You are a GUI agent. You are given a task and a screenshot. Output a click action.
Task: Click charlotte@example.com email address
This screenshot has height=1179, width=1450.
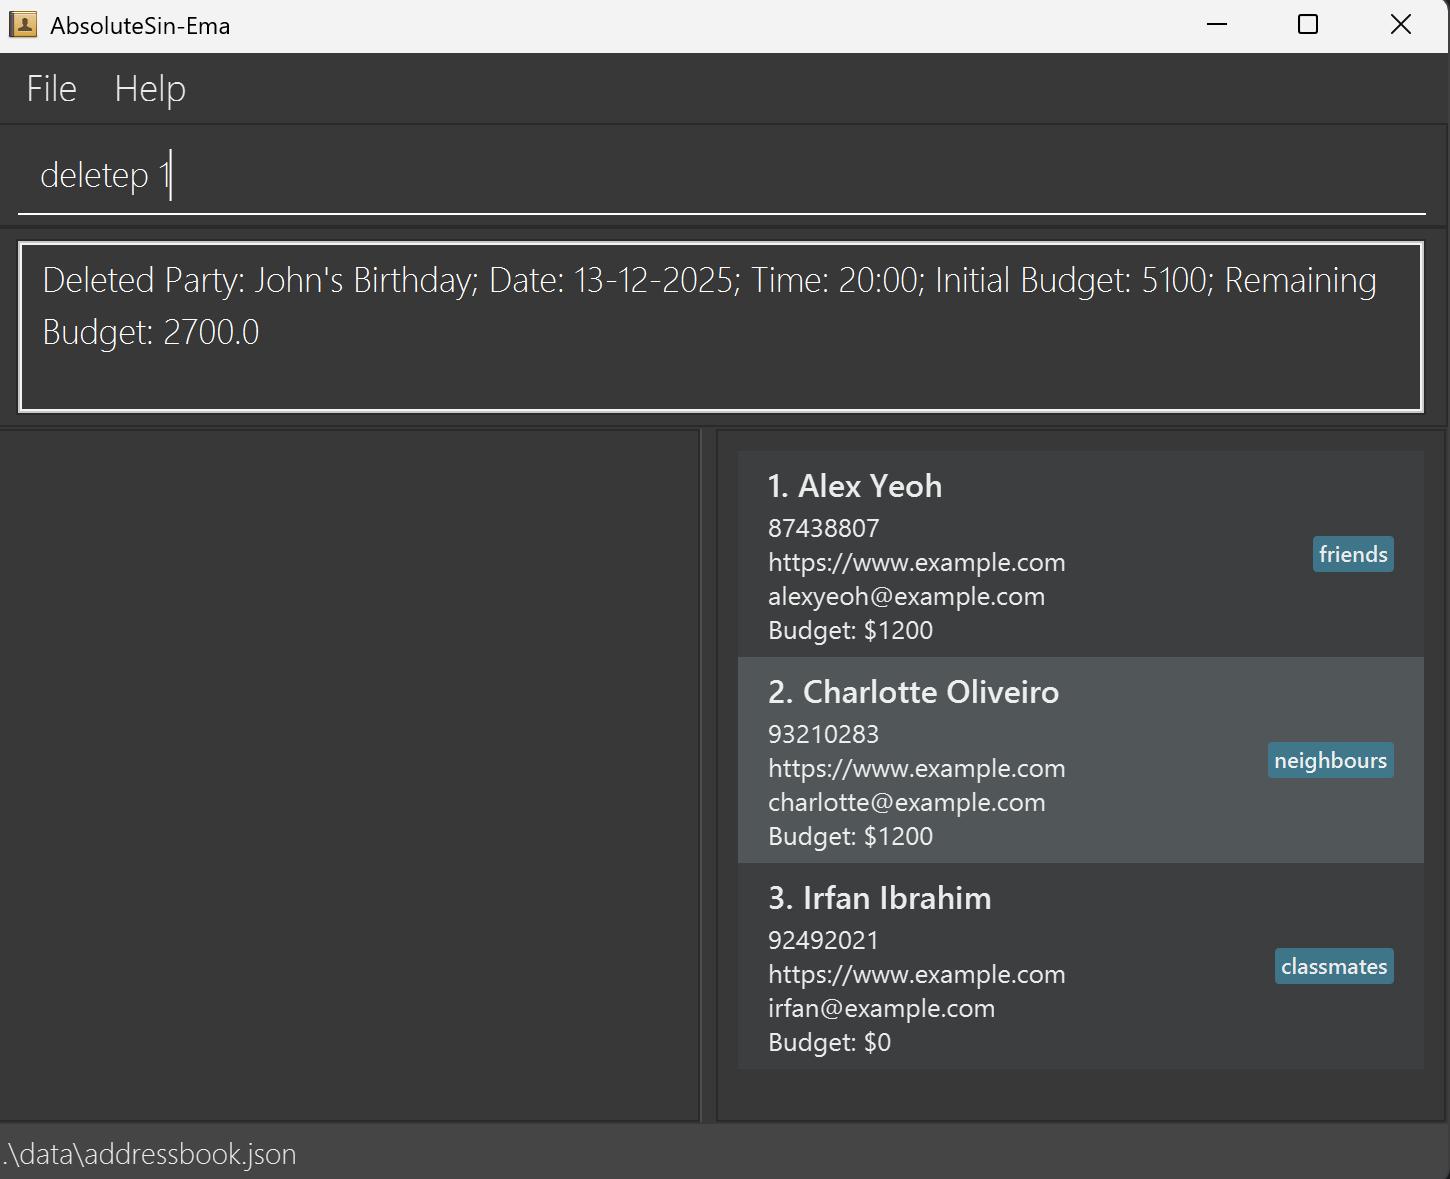906,802
